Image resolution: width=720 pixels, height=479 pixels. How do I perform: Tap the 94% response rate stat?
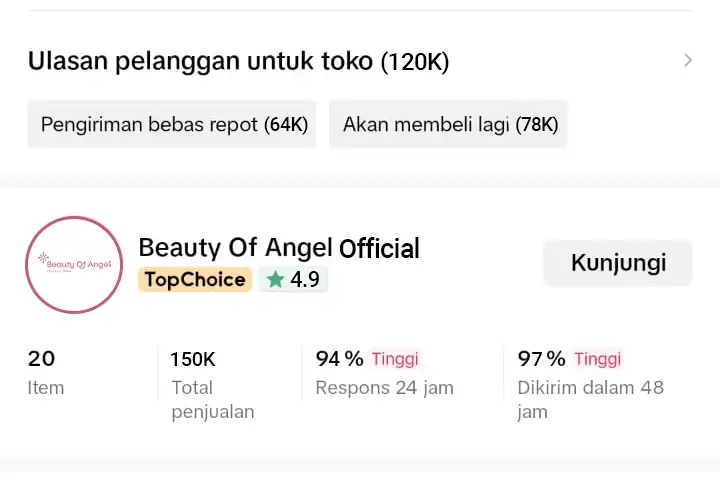339,359
